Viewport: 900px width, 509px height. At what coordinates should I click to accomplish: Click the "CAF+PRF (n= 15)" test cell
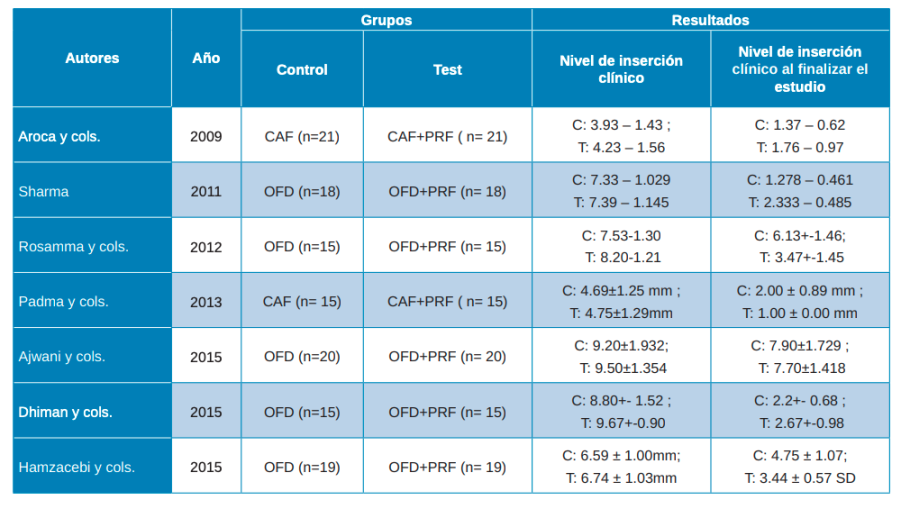447,301
